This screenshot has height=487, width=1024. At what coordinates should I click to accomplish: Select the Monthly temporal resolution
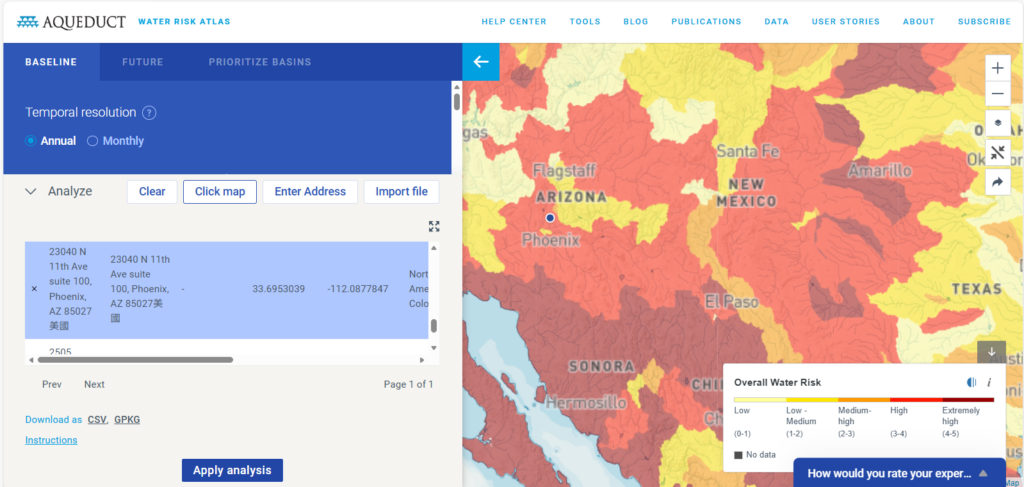click(x=93, y=141)
